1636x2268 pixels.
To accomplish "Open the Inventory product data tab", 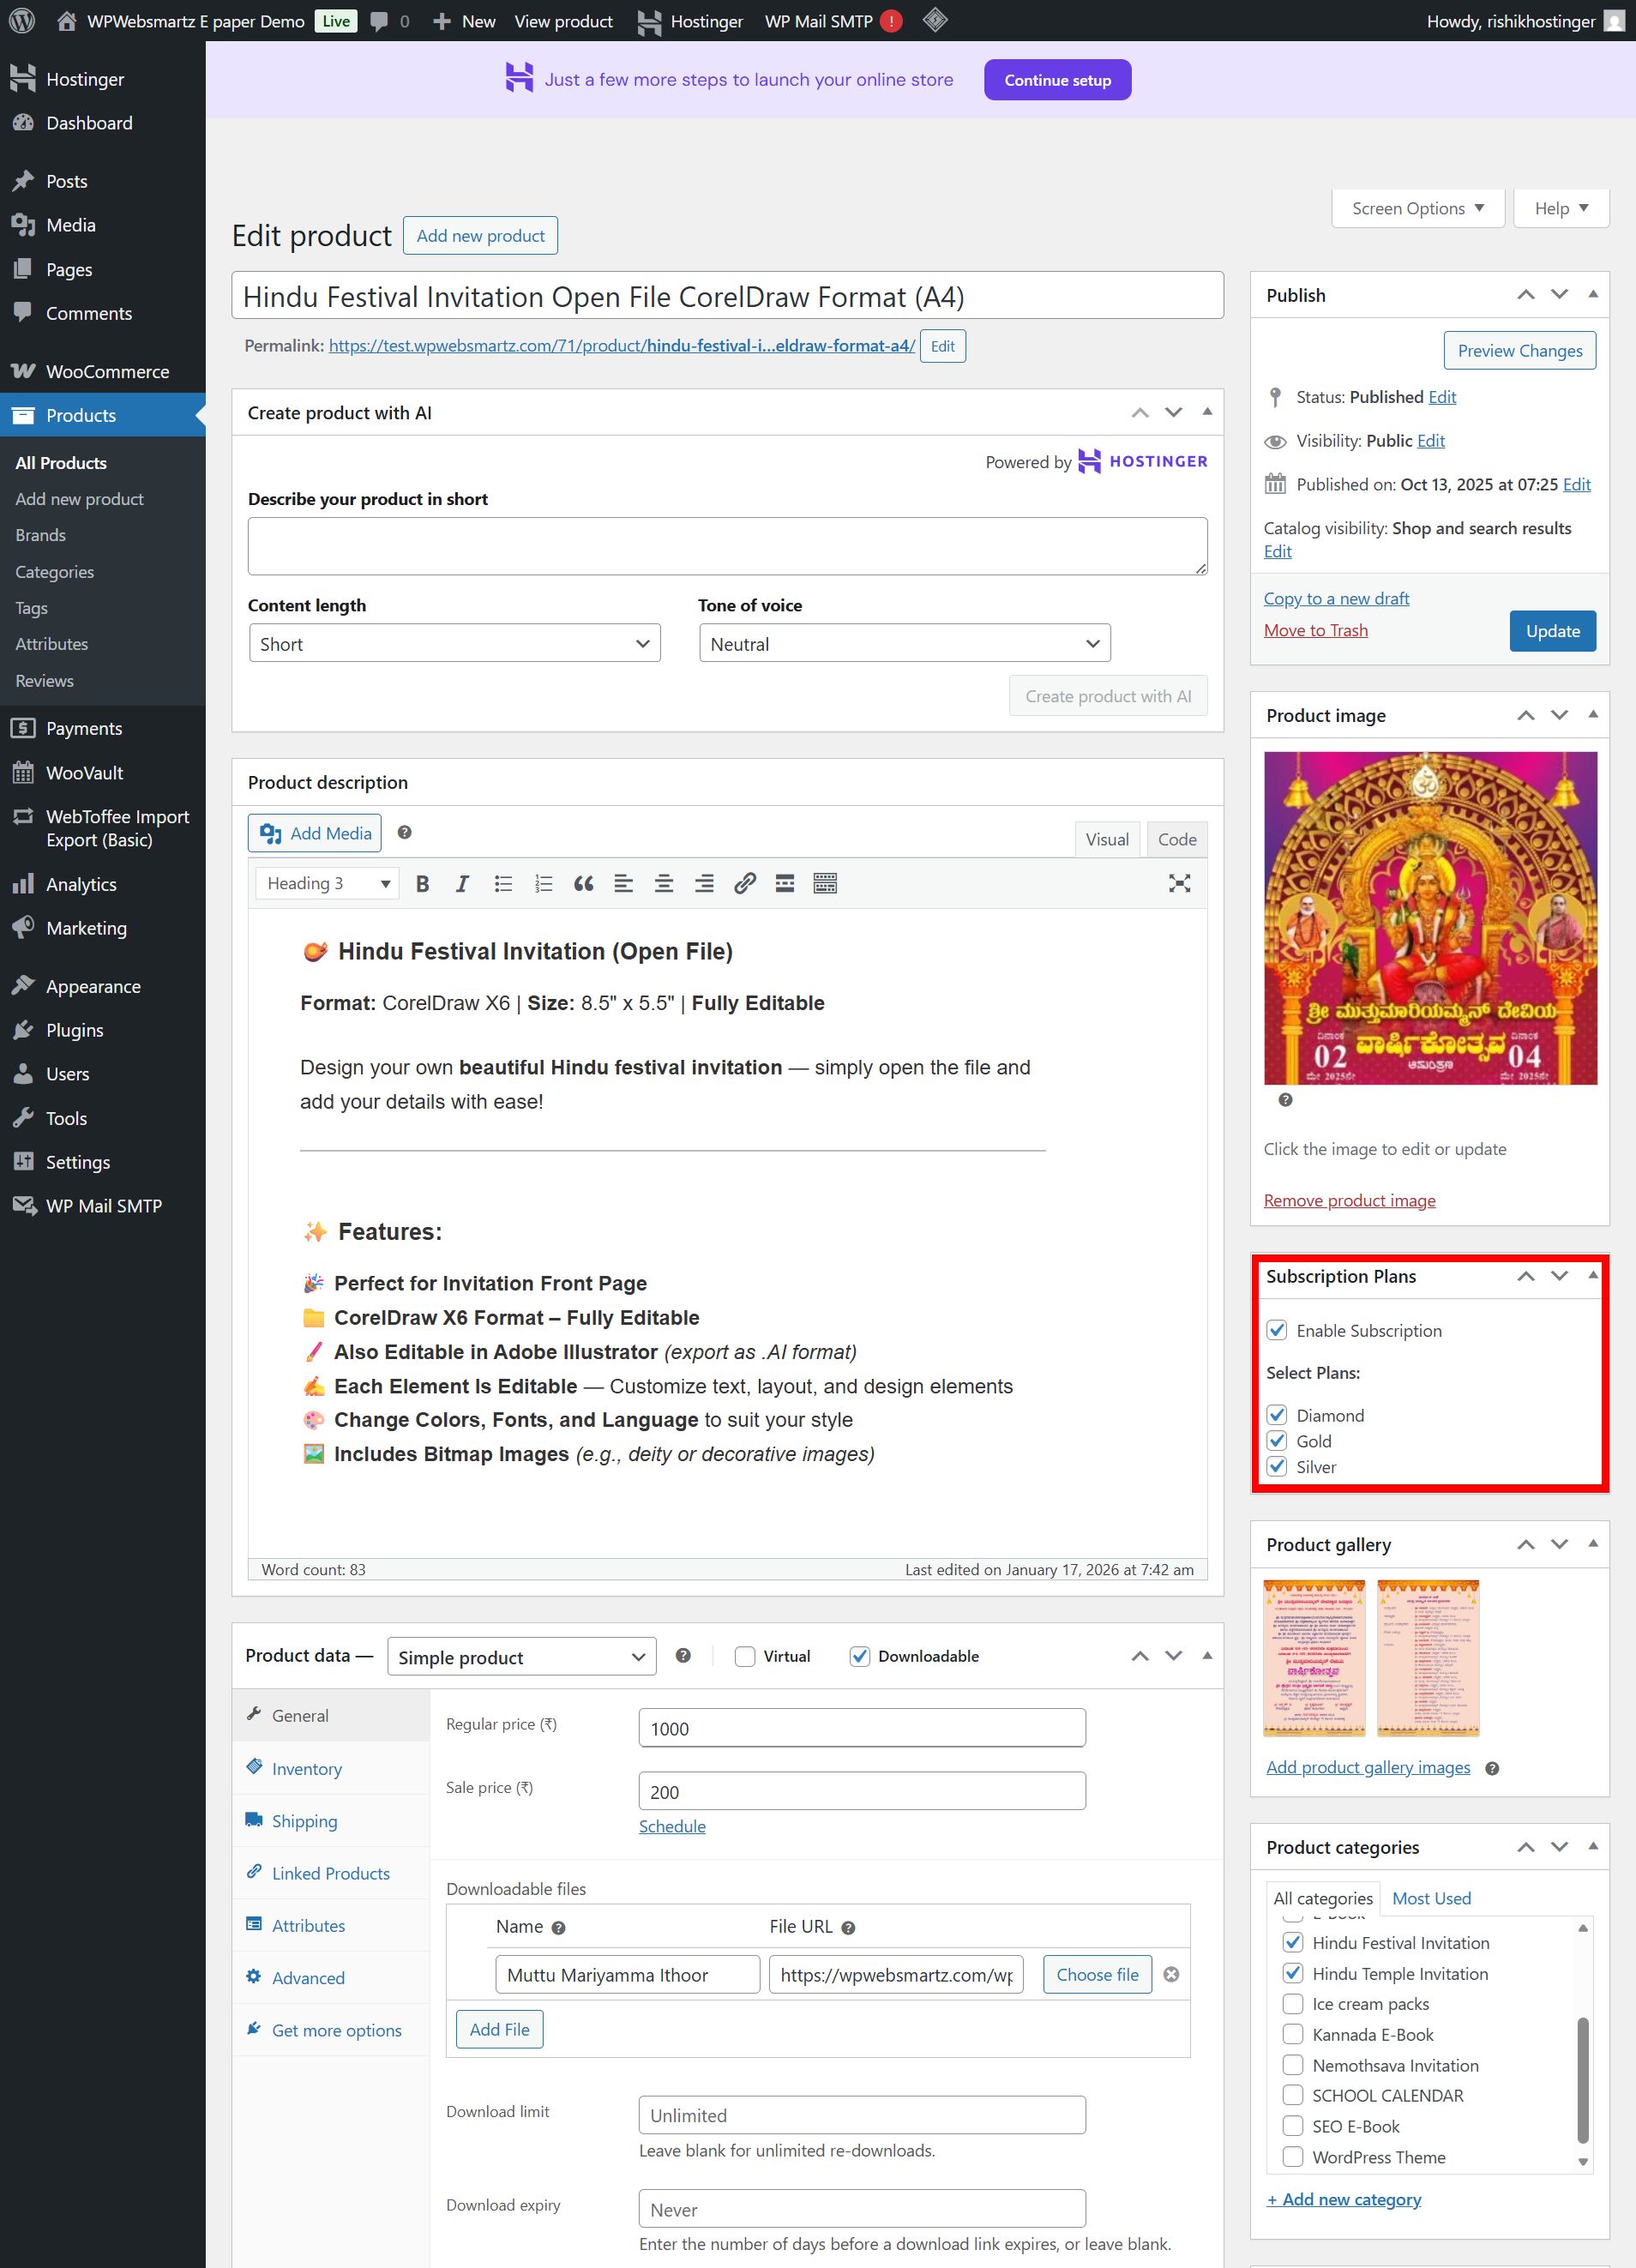I will click(x=307, y=1769).
